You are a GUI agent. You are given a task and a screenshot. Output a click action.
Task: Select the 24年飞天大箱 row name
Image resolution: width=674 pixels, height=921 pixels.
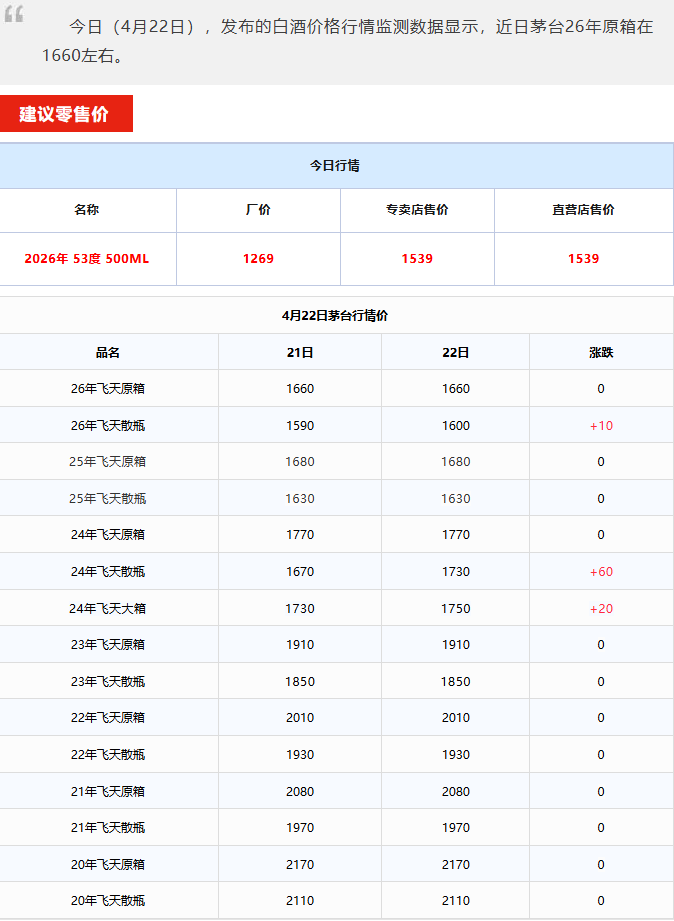pos(108,609)
